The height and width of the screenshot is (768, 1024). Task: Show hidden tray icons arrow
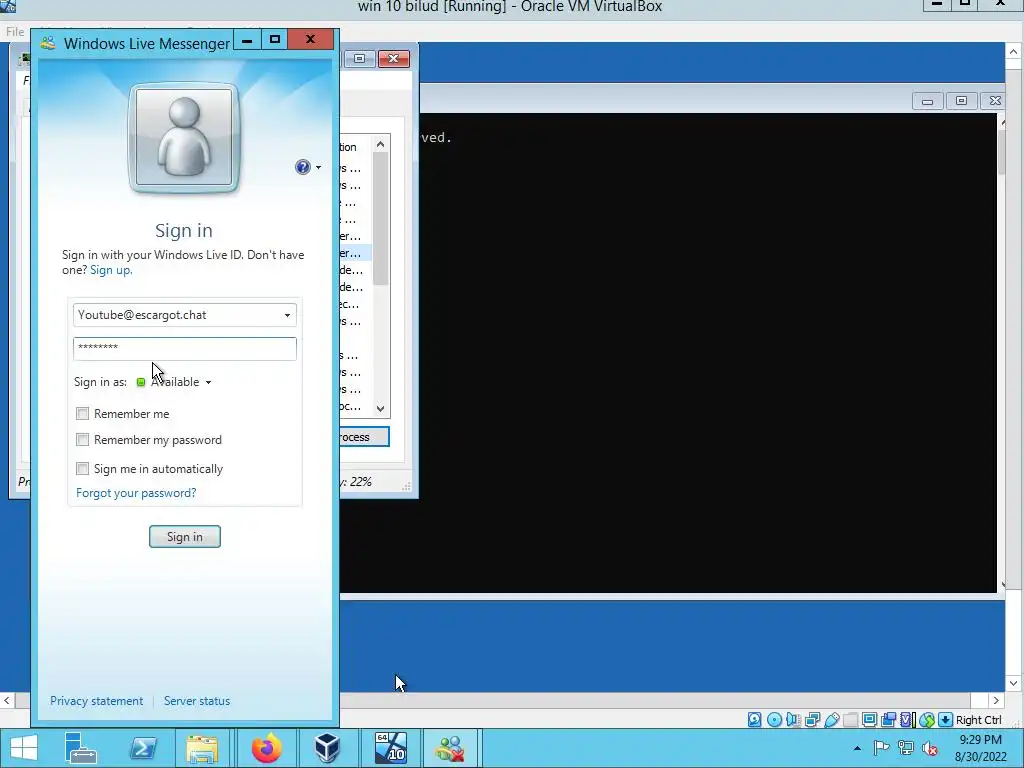pyautogui.click(x=857, y=748)
